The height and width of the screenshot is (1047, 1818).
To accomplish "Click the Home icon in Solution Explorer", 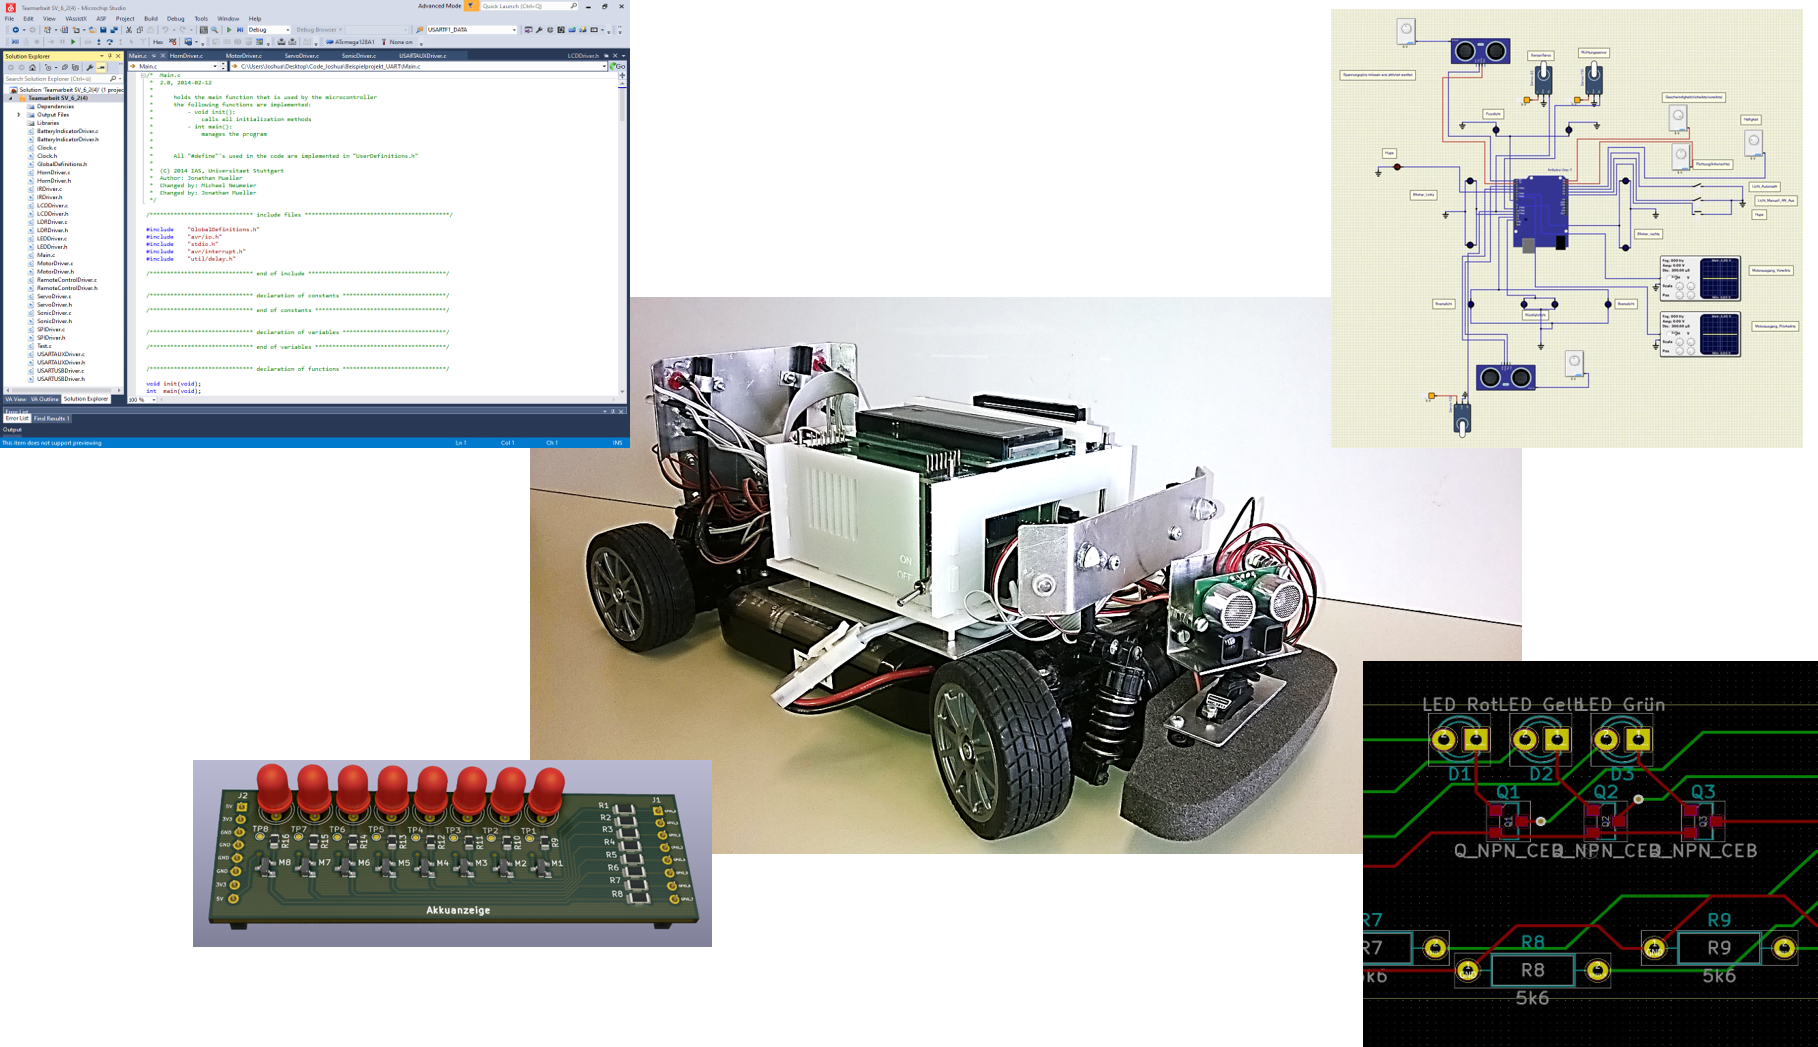I will (32, 67).
